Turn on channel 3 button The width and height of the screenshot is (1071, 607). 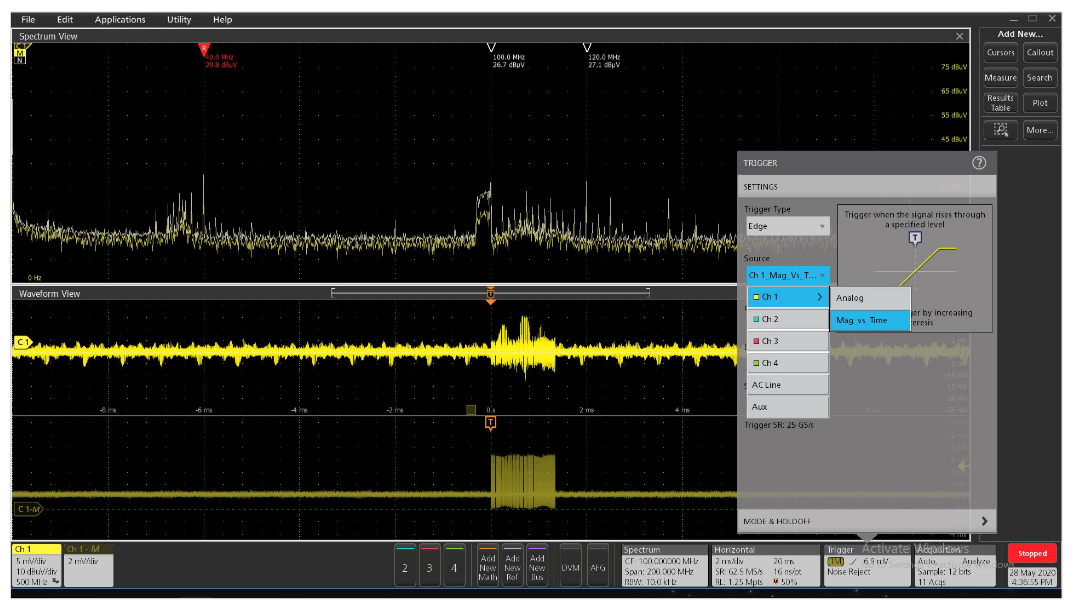click(429, 567)
